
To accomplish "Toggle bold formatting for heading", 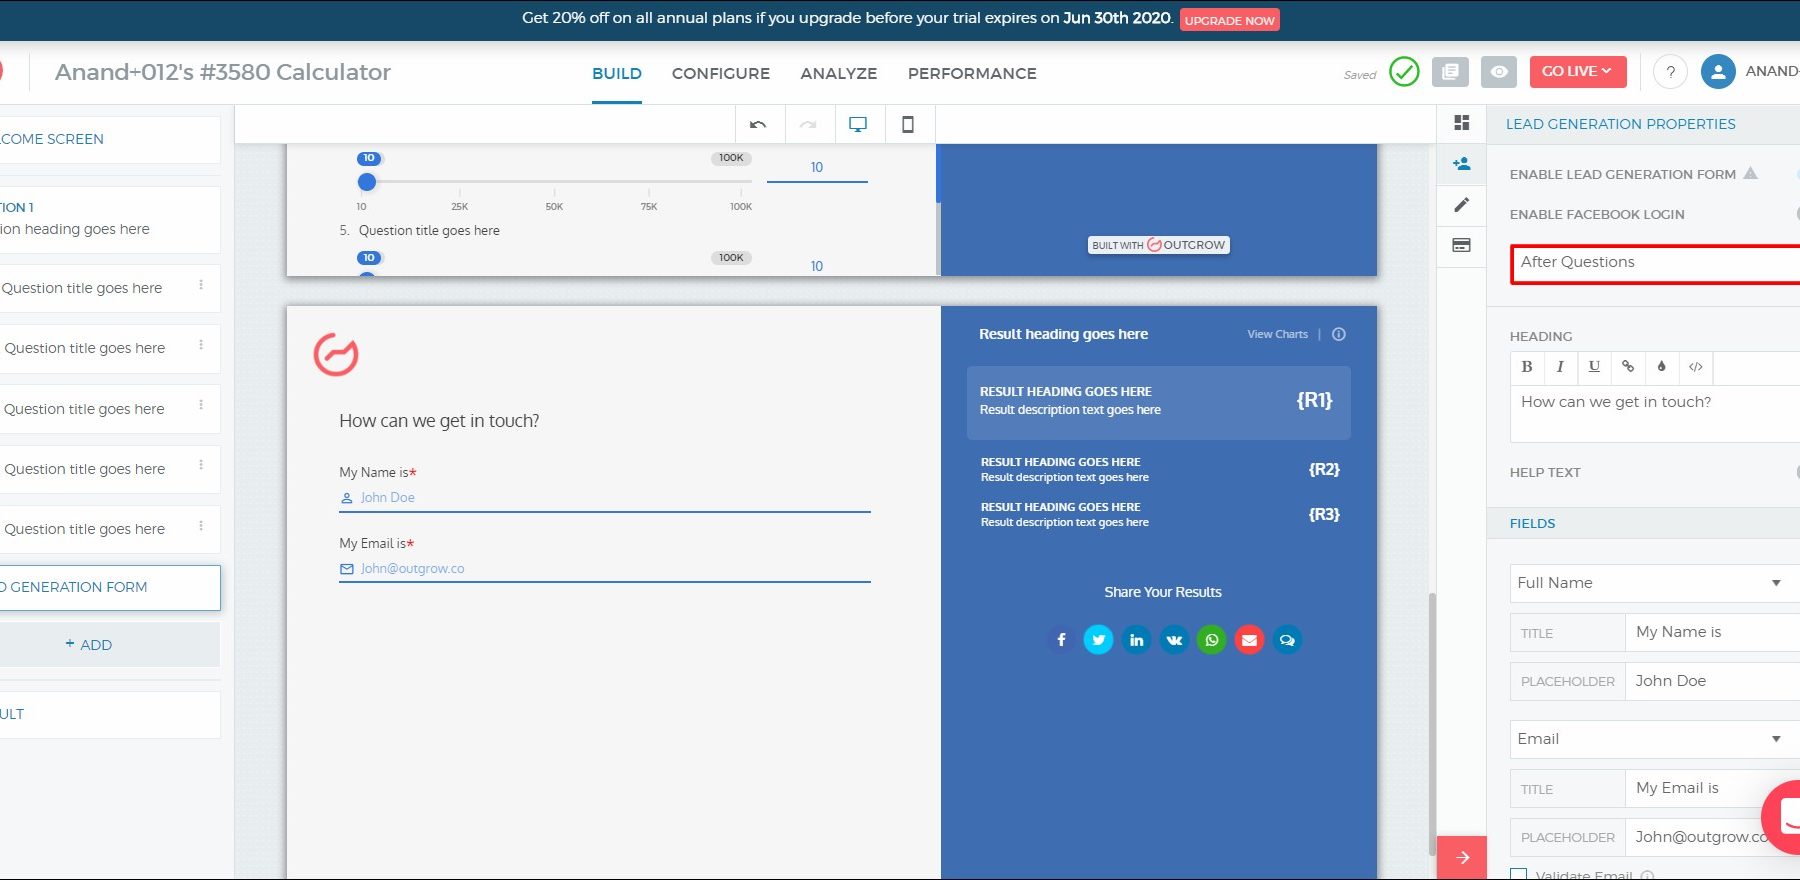I will pyautogui.click(x=1527, y=367).
